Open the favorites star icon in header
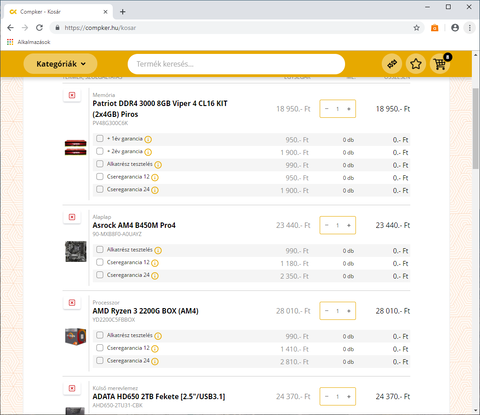This screenshot has width=480, height=415. click(x=416, y=64)
